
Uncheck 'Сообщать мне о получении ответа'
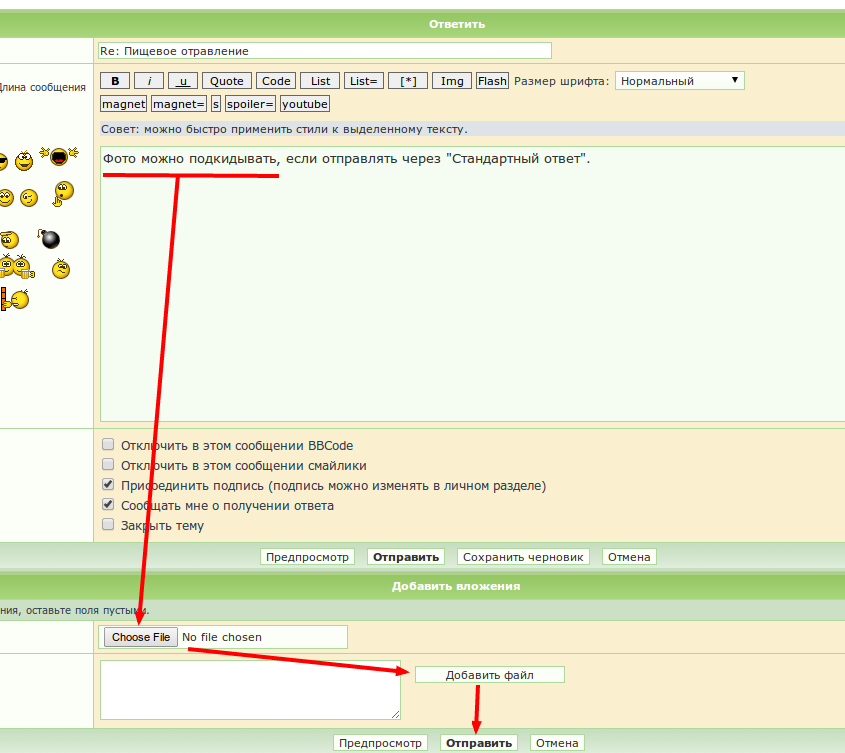[x=108, y=505]
